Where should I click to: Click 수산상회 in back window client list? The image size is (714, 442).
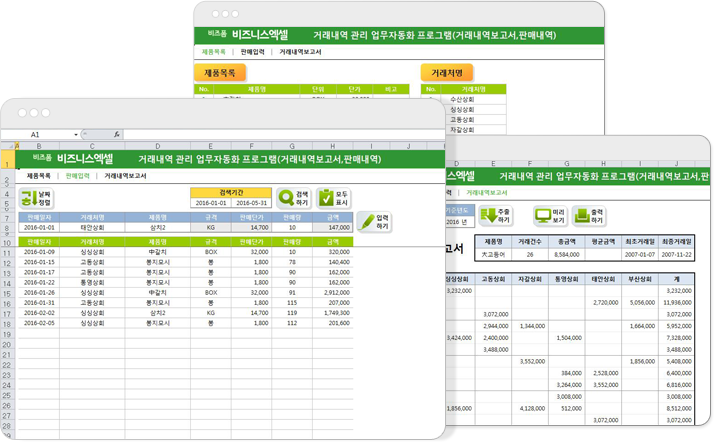(x=462, y=100)
